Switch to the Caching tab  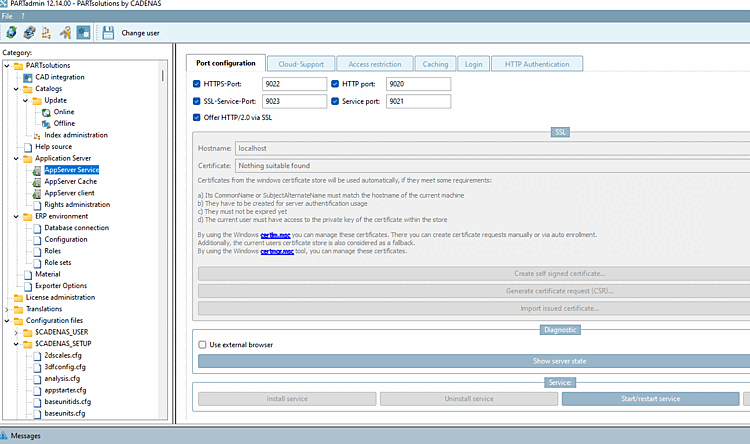(435, 64)
